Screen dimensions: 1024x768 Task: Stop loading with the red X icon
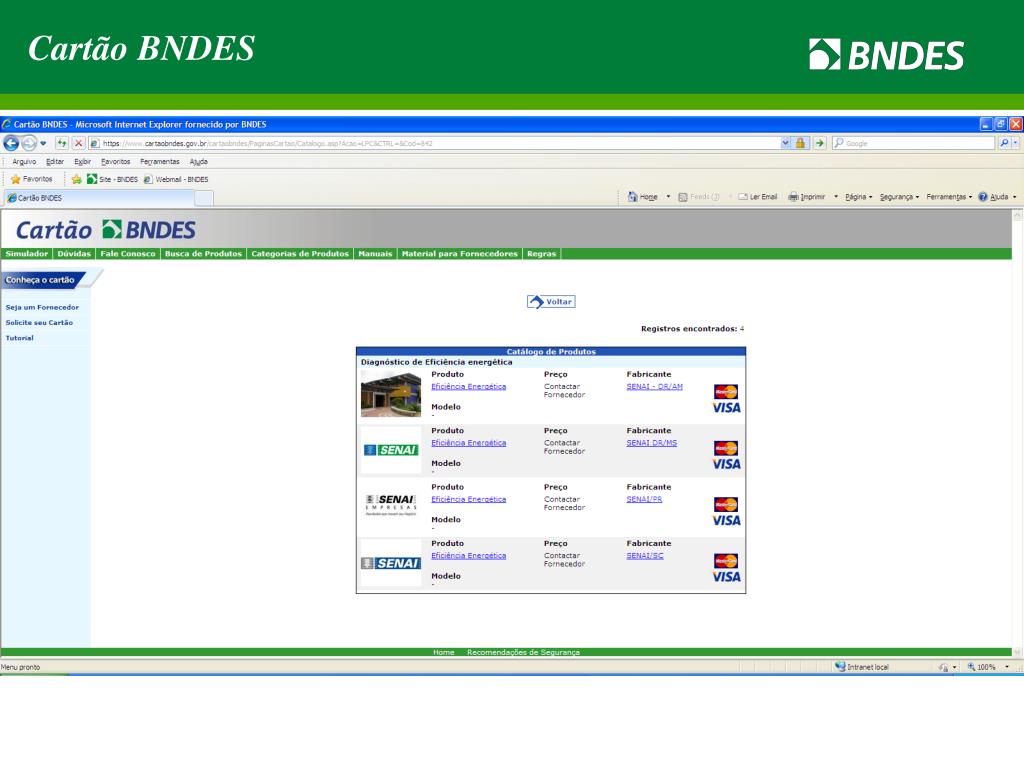78,143
